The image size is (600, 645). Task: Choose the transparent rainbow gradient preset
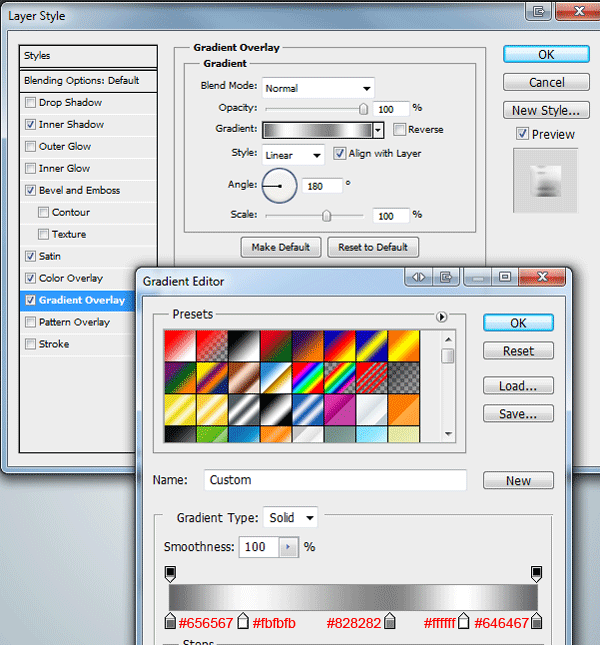[x=340, y=378]
